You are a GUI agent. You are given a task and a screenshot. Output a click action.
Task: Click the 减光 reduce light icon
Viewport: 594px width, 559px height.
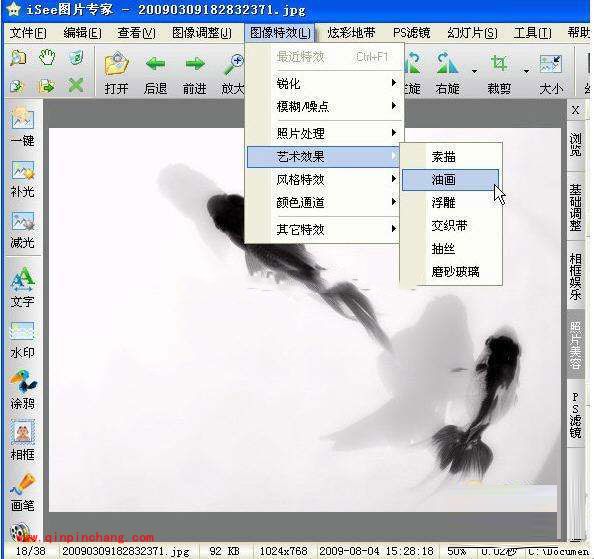tap(23, 221)
